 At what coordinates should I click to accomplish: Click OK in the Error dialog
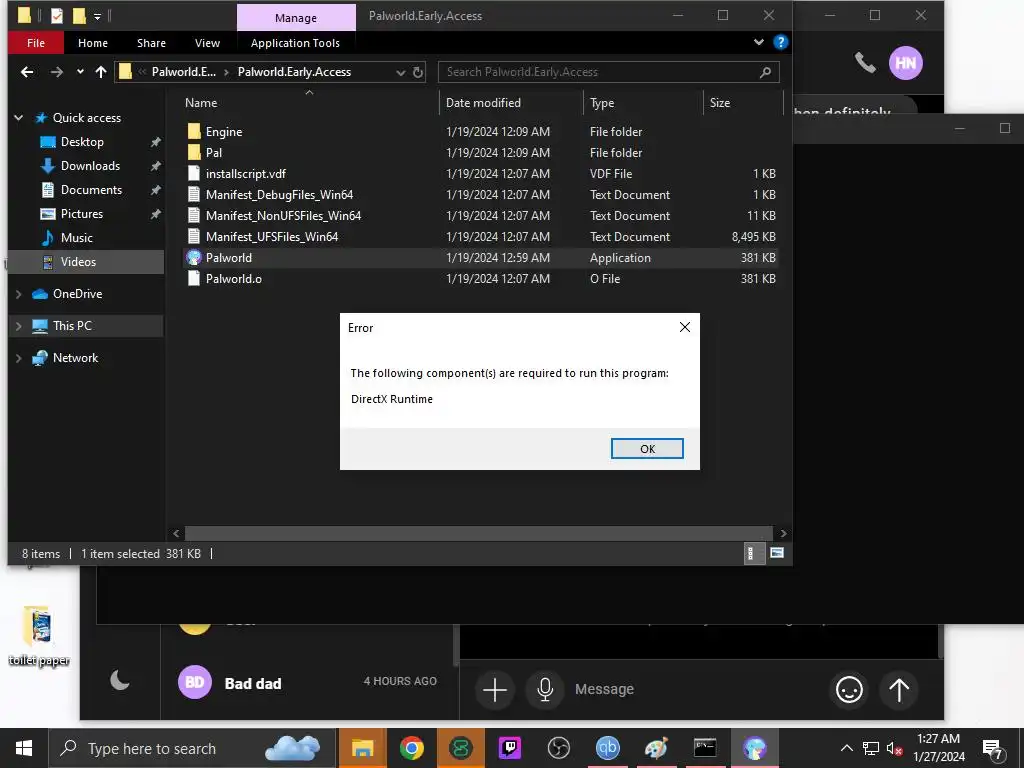(647, 449)
